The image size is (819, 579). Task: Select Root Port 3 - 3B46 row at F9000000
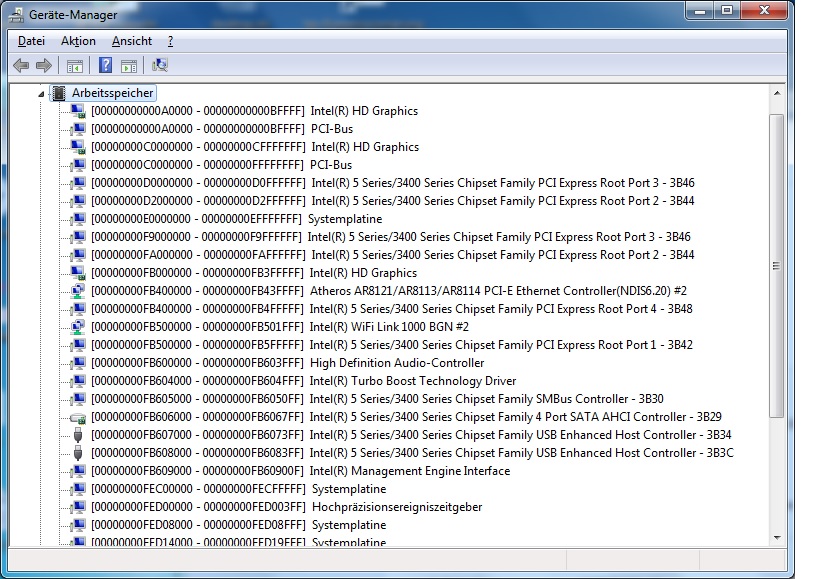tap(391, 237)
